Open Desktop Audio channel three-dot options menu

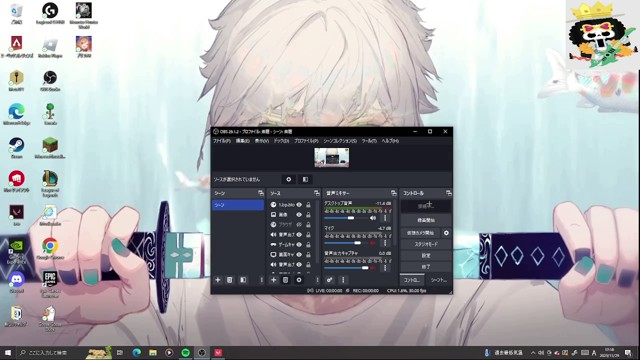[385, 218]
